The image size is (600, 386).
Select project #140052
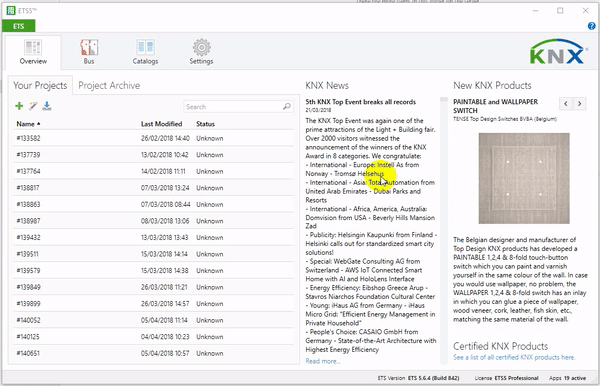pyautogui.click(x=153, y=320)
